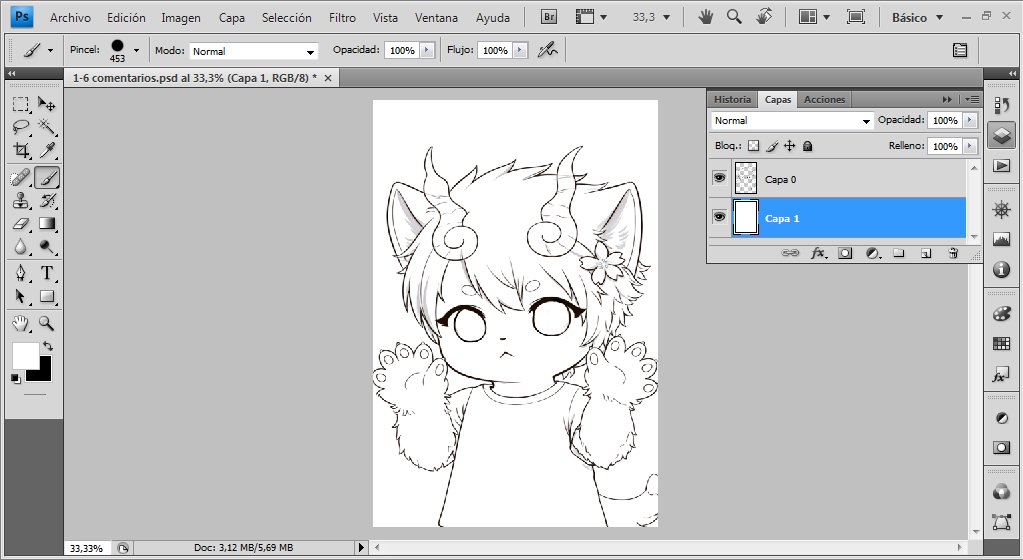Screen dimensions: 1023x560
Task: Click the background color swatch
Action: [43, 374]
